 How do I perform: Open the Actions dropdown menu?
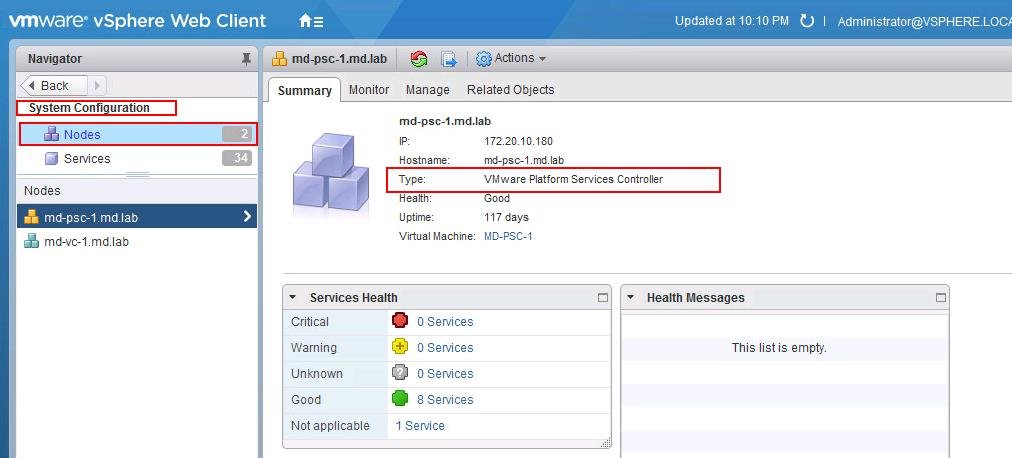[x=511, y=59]
